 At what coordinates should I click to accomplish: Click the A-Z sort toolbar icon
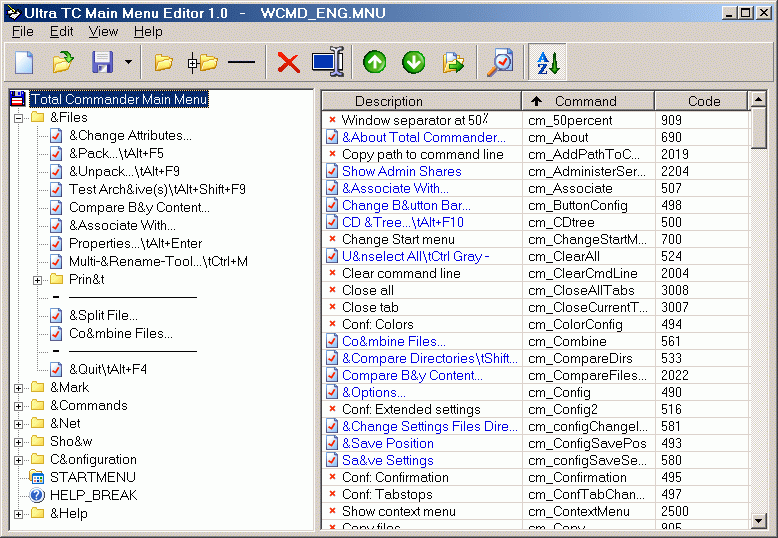[x=548, y=63]
